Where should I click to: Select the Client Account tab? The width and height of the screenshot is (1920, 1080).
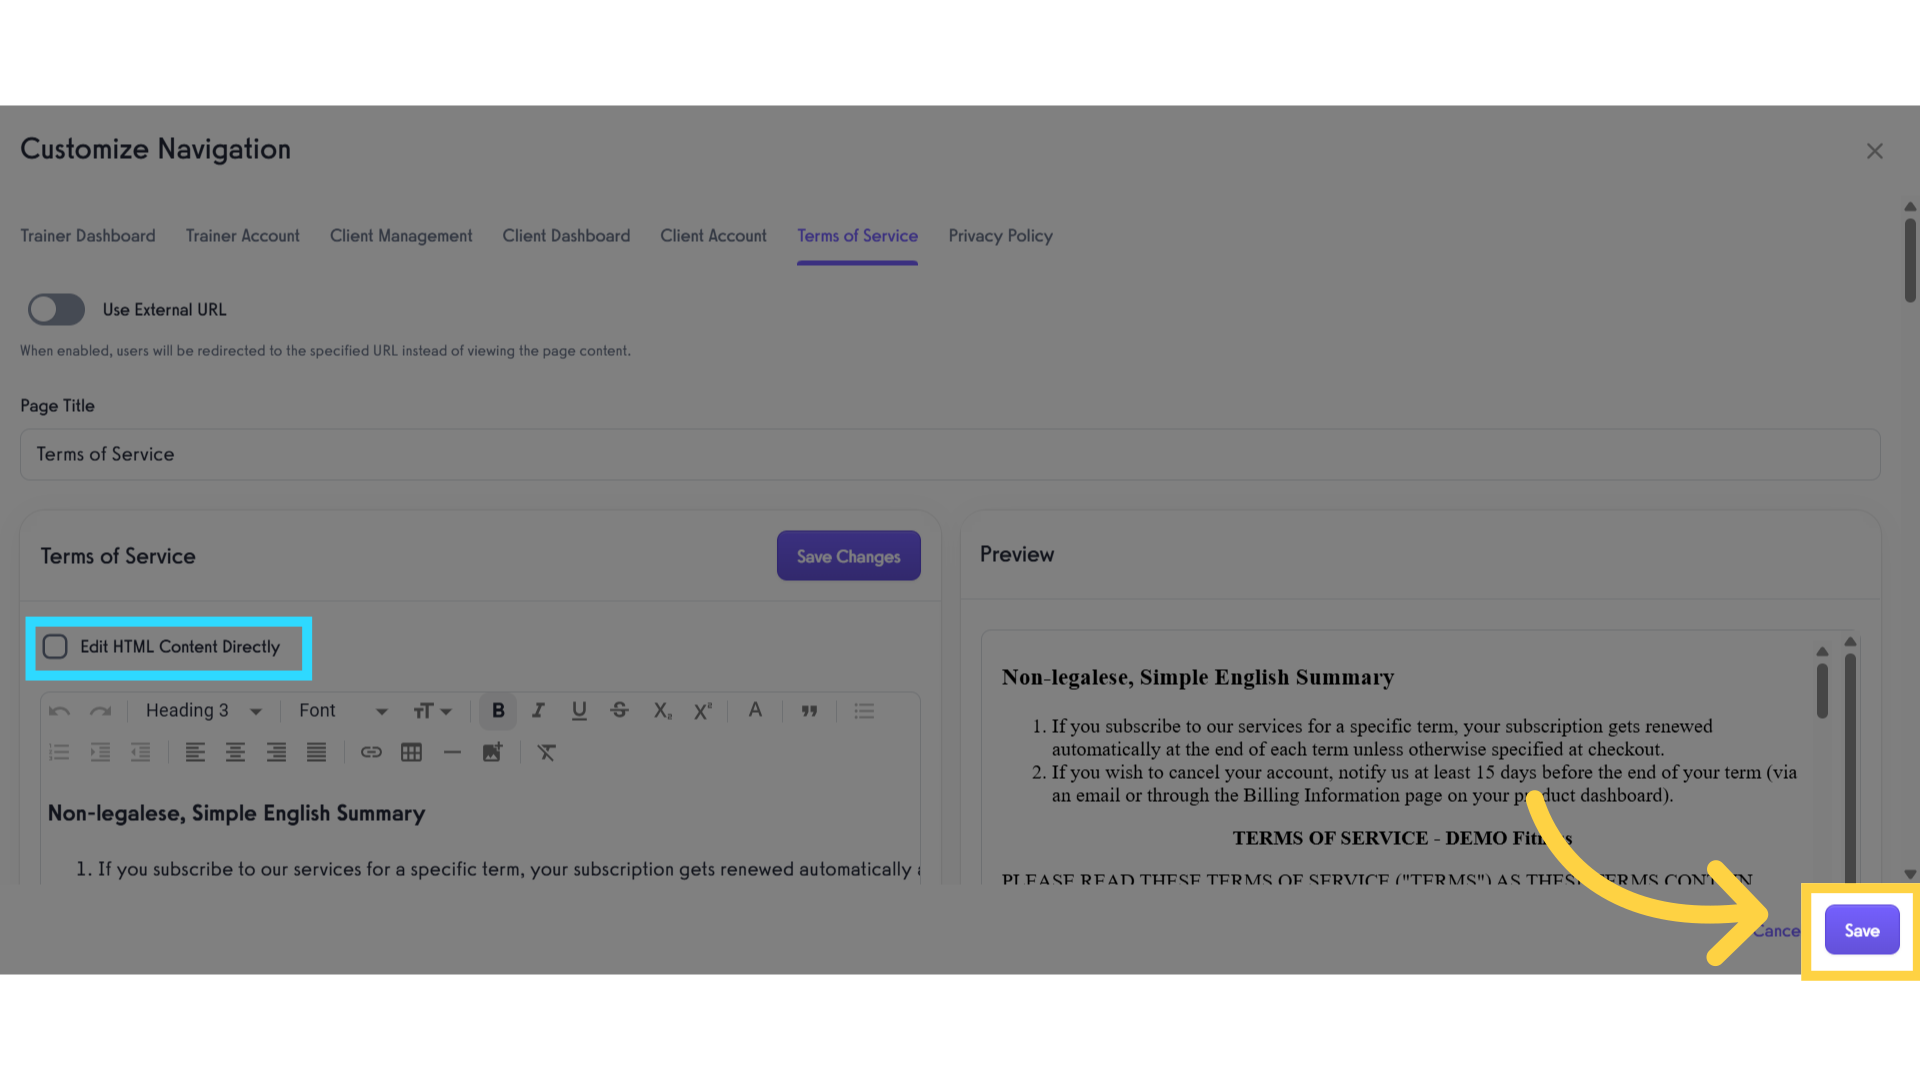point(713,236)
